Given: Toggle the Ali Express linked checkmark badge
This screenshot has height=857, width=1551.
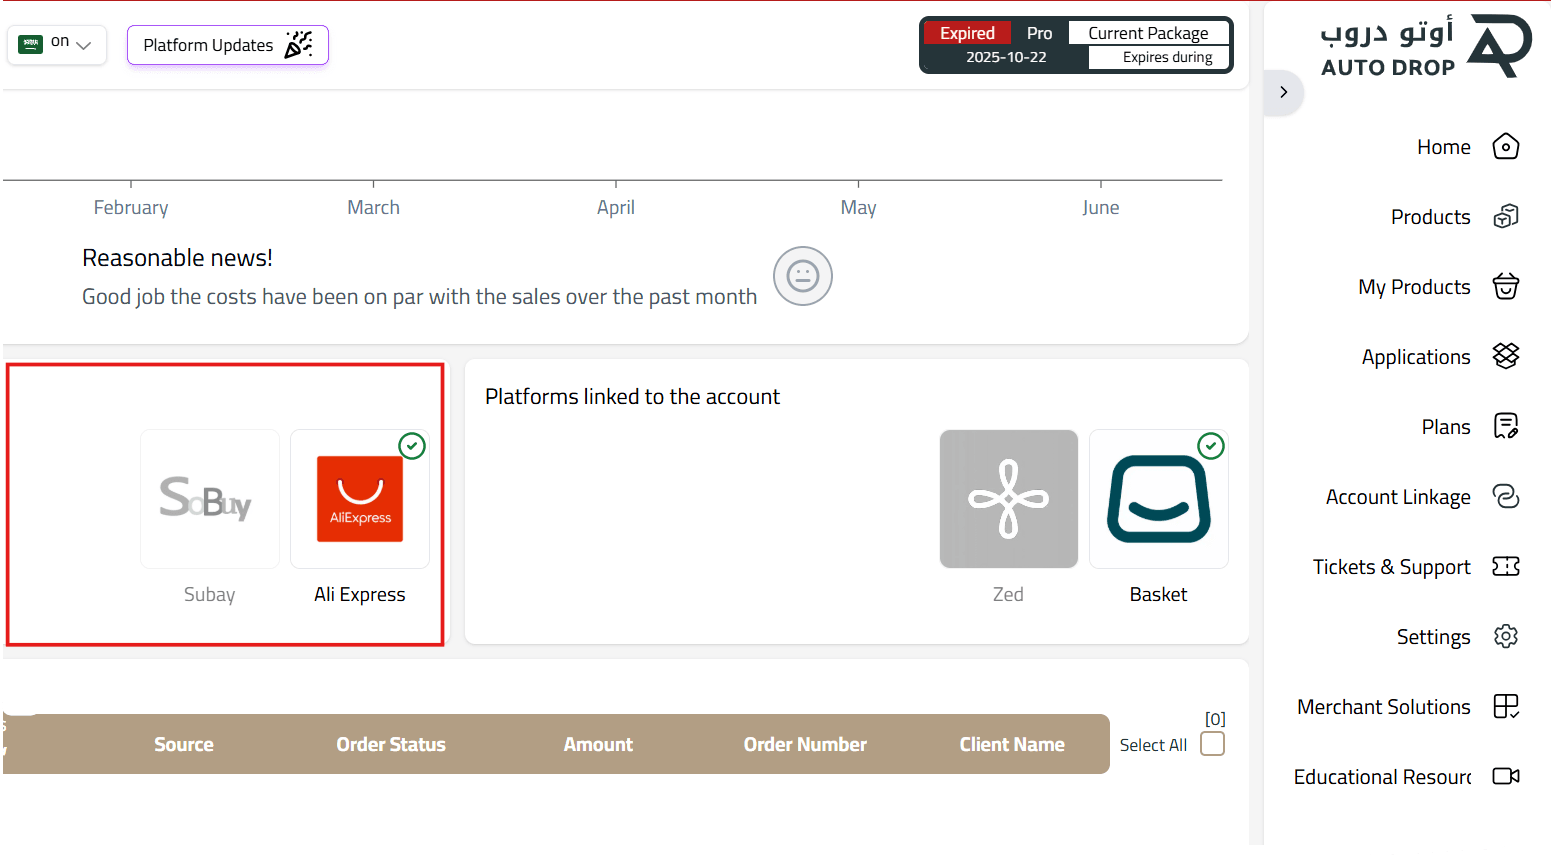Looking at the screenshot, I should [412, 446].
